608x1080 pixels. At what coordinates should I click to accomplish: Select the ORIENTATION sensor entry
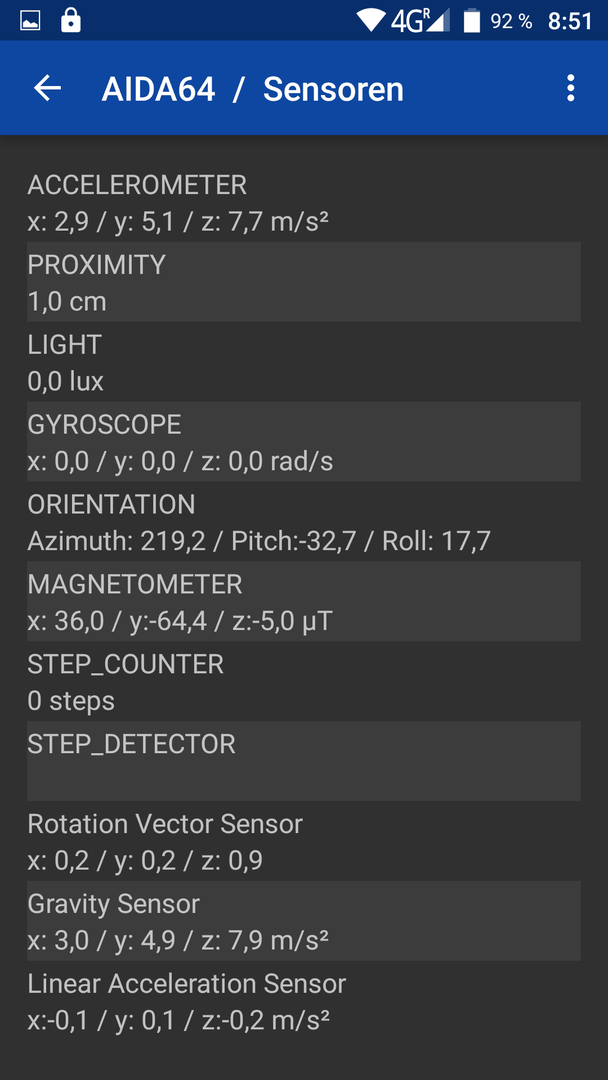(x=304, y=521)
